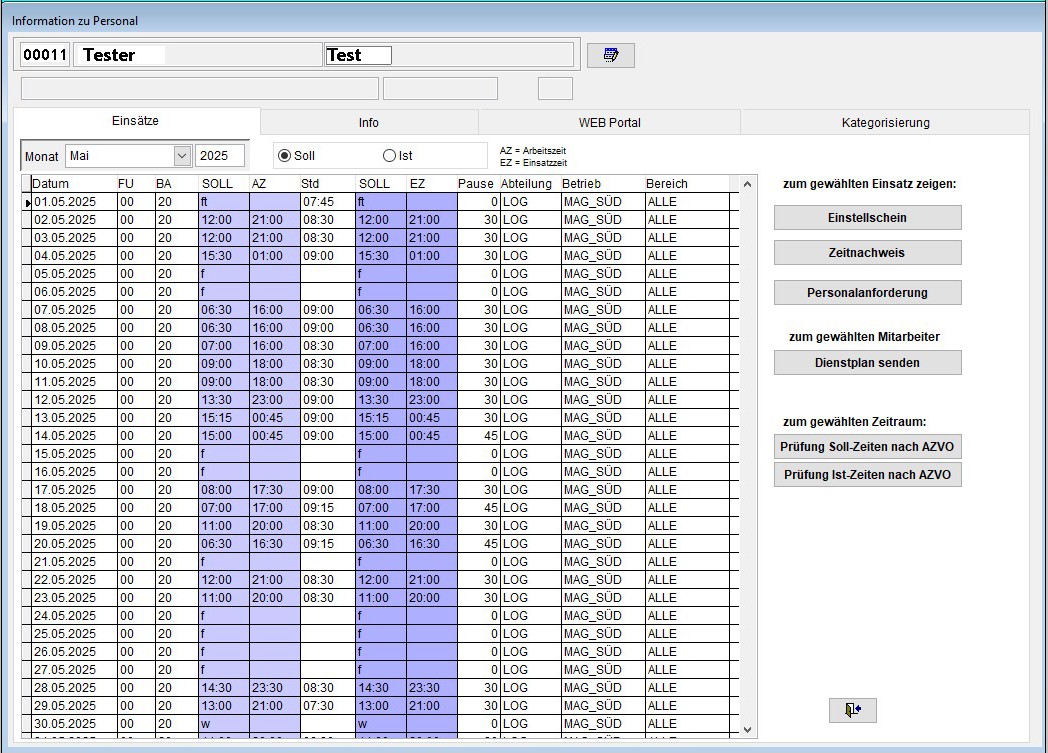Click the Abteilung column header
The image size is (1048, 753).
(529, 184)
